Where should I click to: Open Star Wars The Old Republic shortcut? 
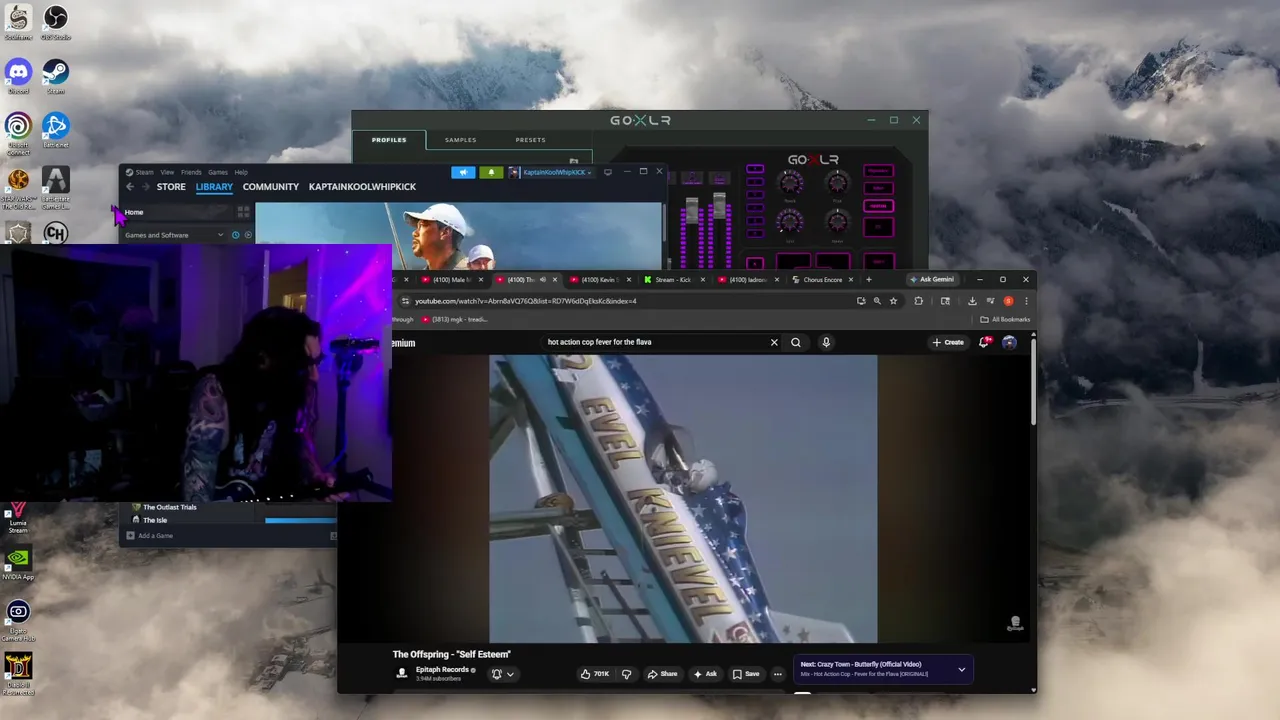(18, 187)
